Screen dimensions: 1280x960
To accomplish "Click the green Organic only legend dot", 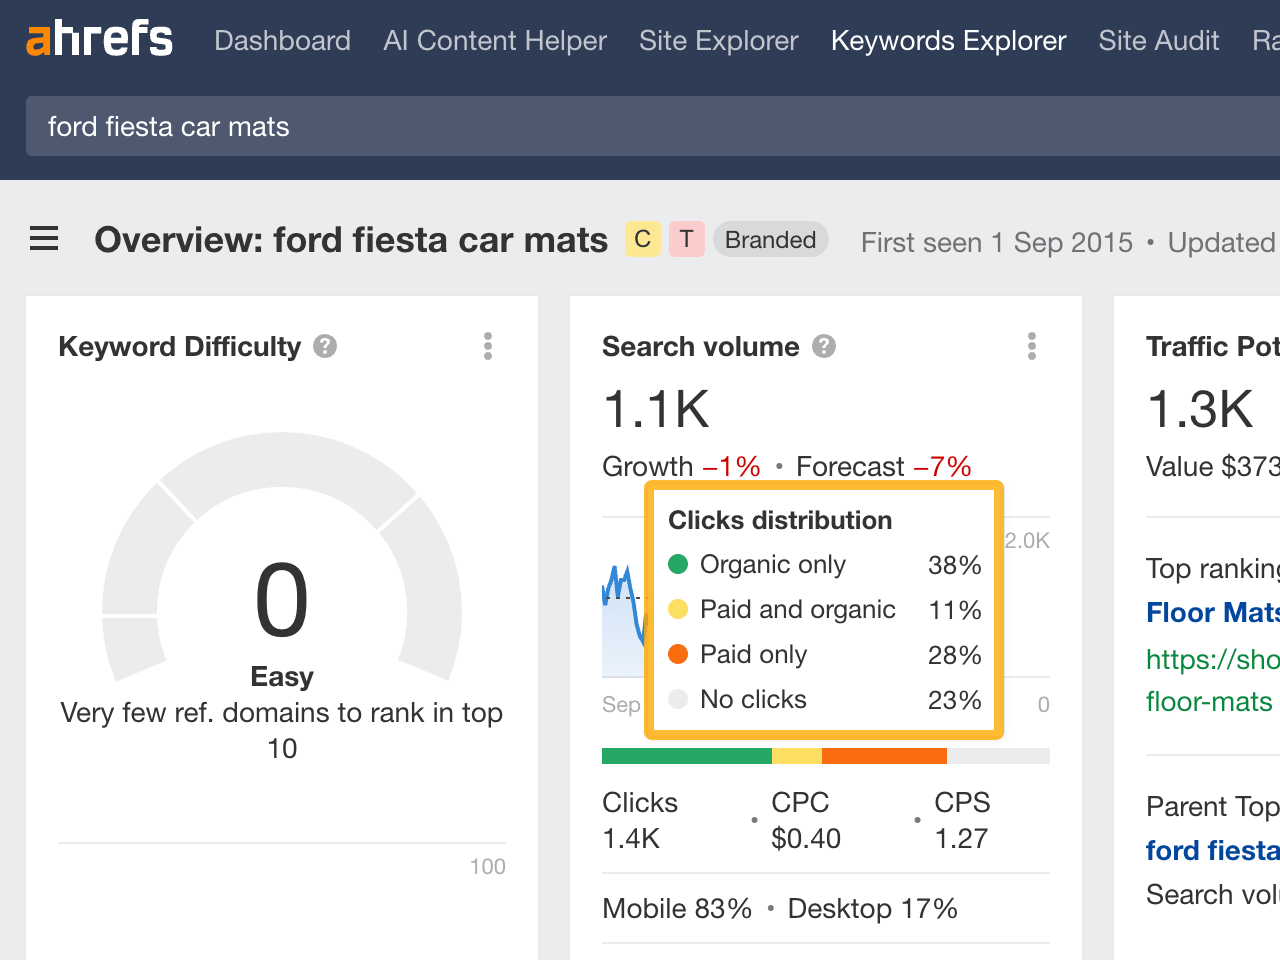I will 680,565.
